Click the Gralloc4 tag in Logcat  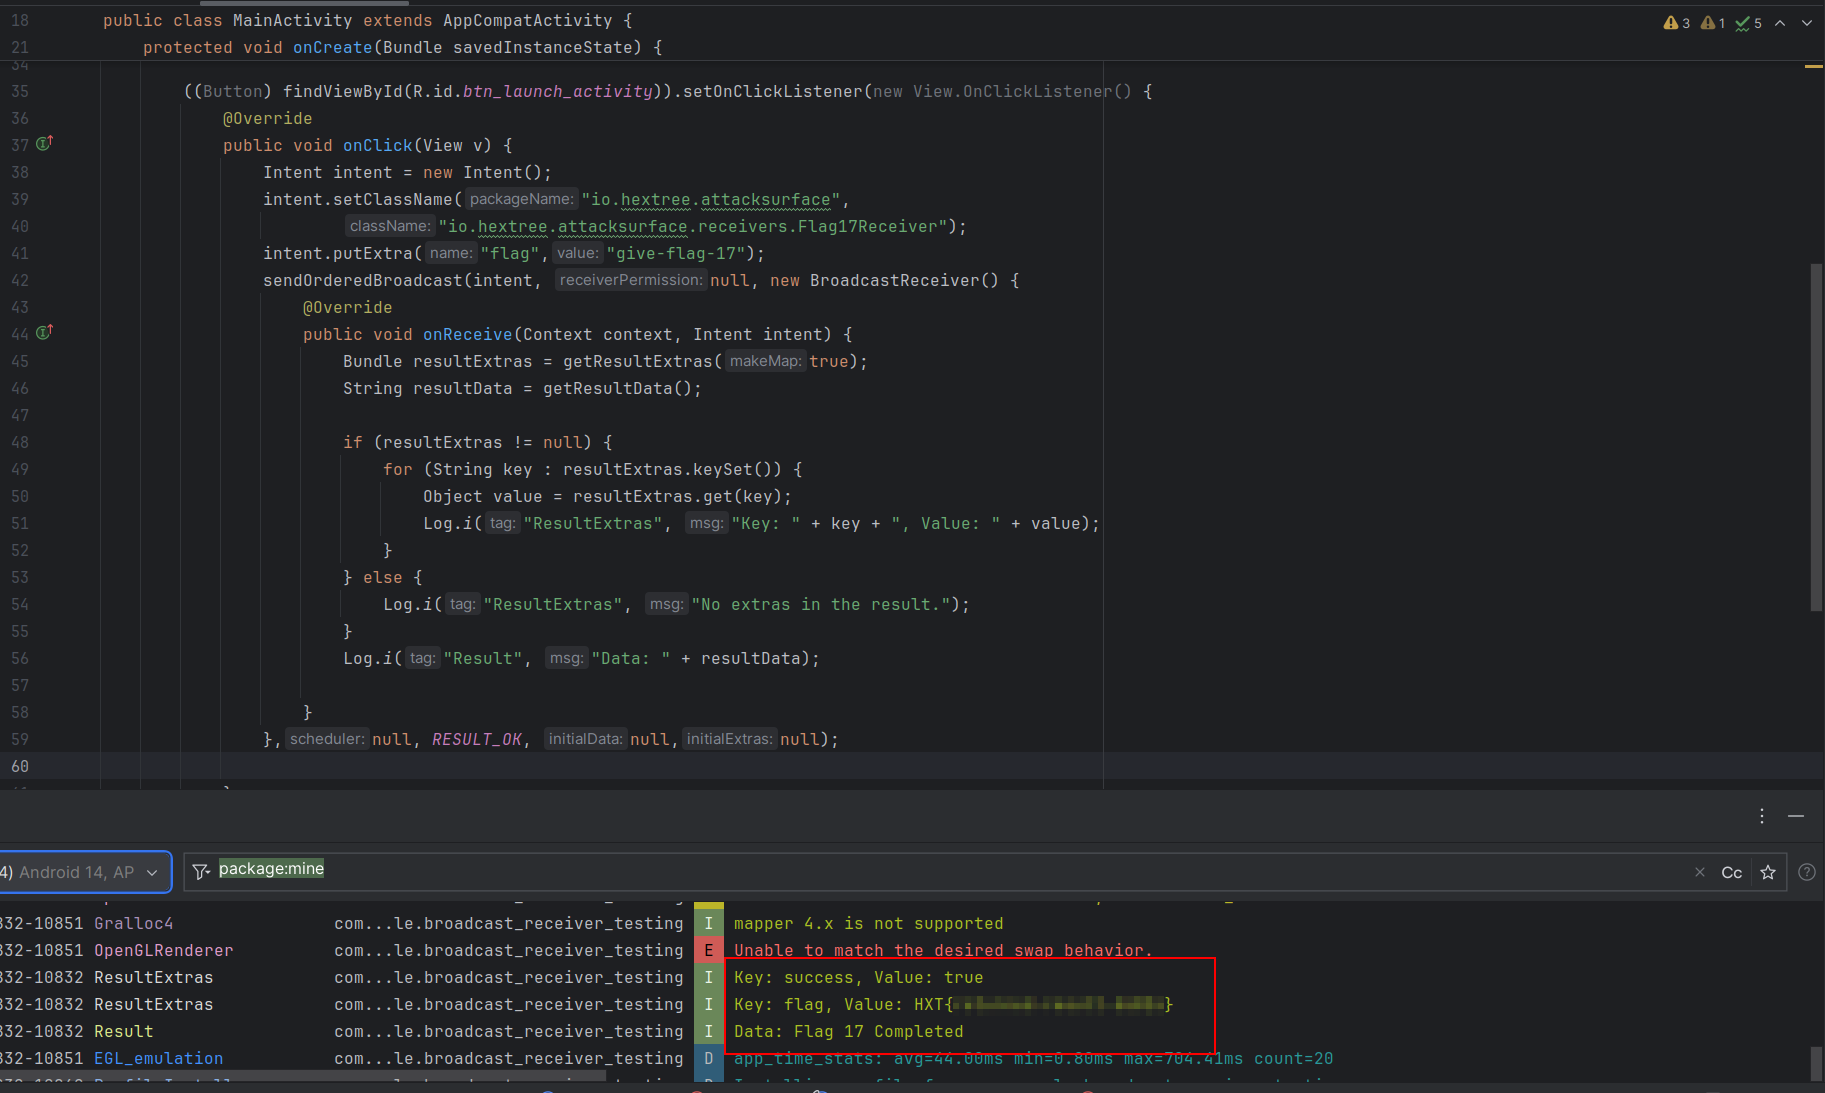pos(134,923)
